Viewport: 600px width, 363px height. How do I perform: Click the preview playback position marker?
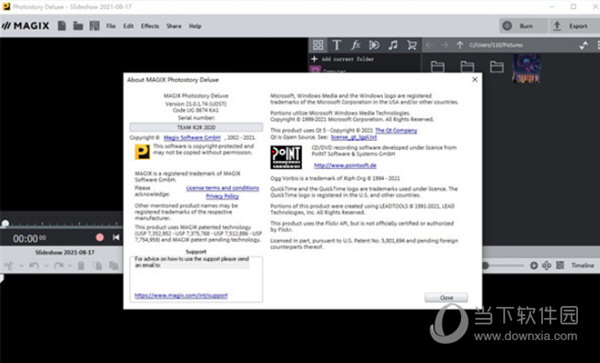5,223
